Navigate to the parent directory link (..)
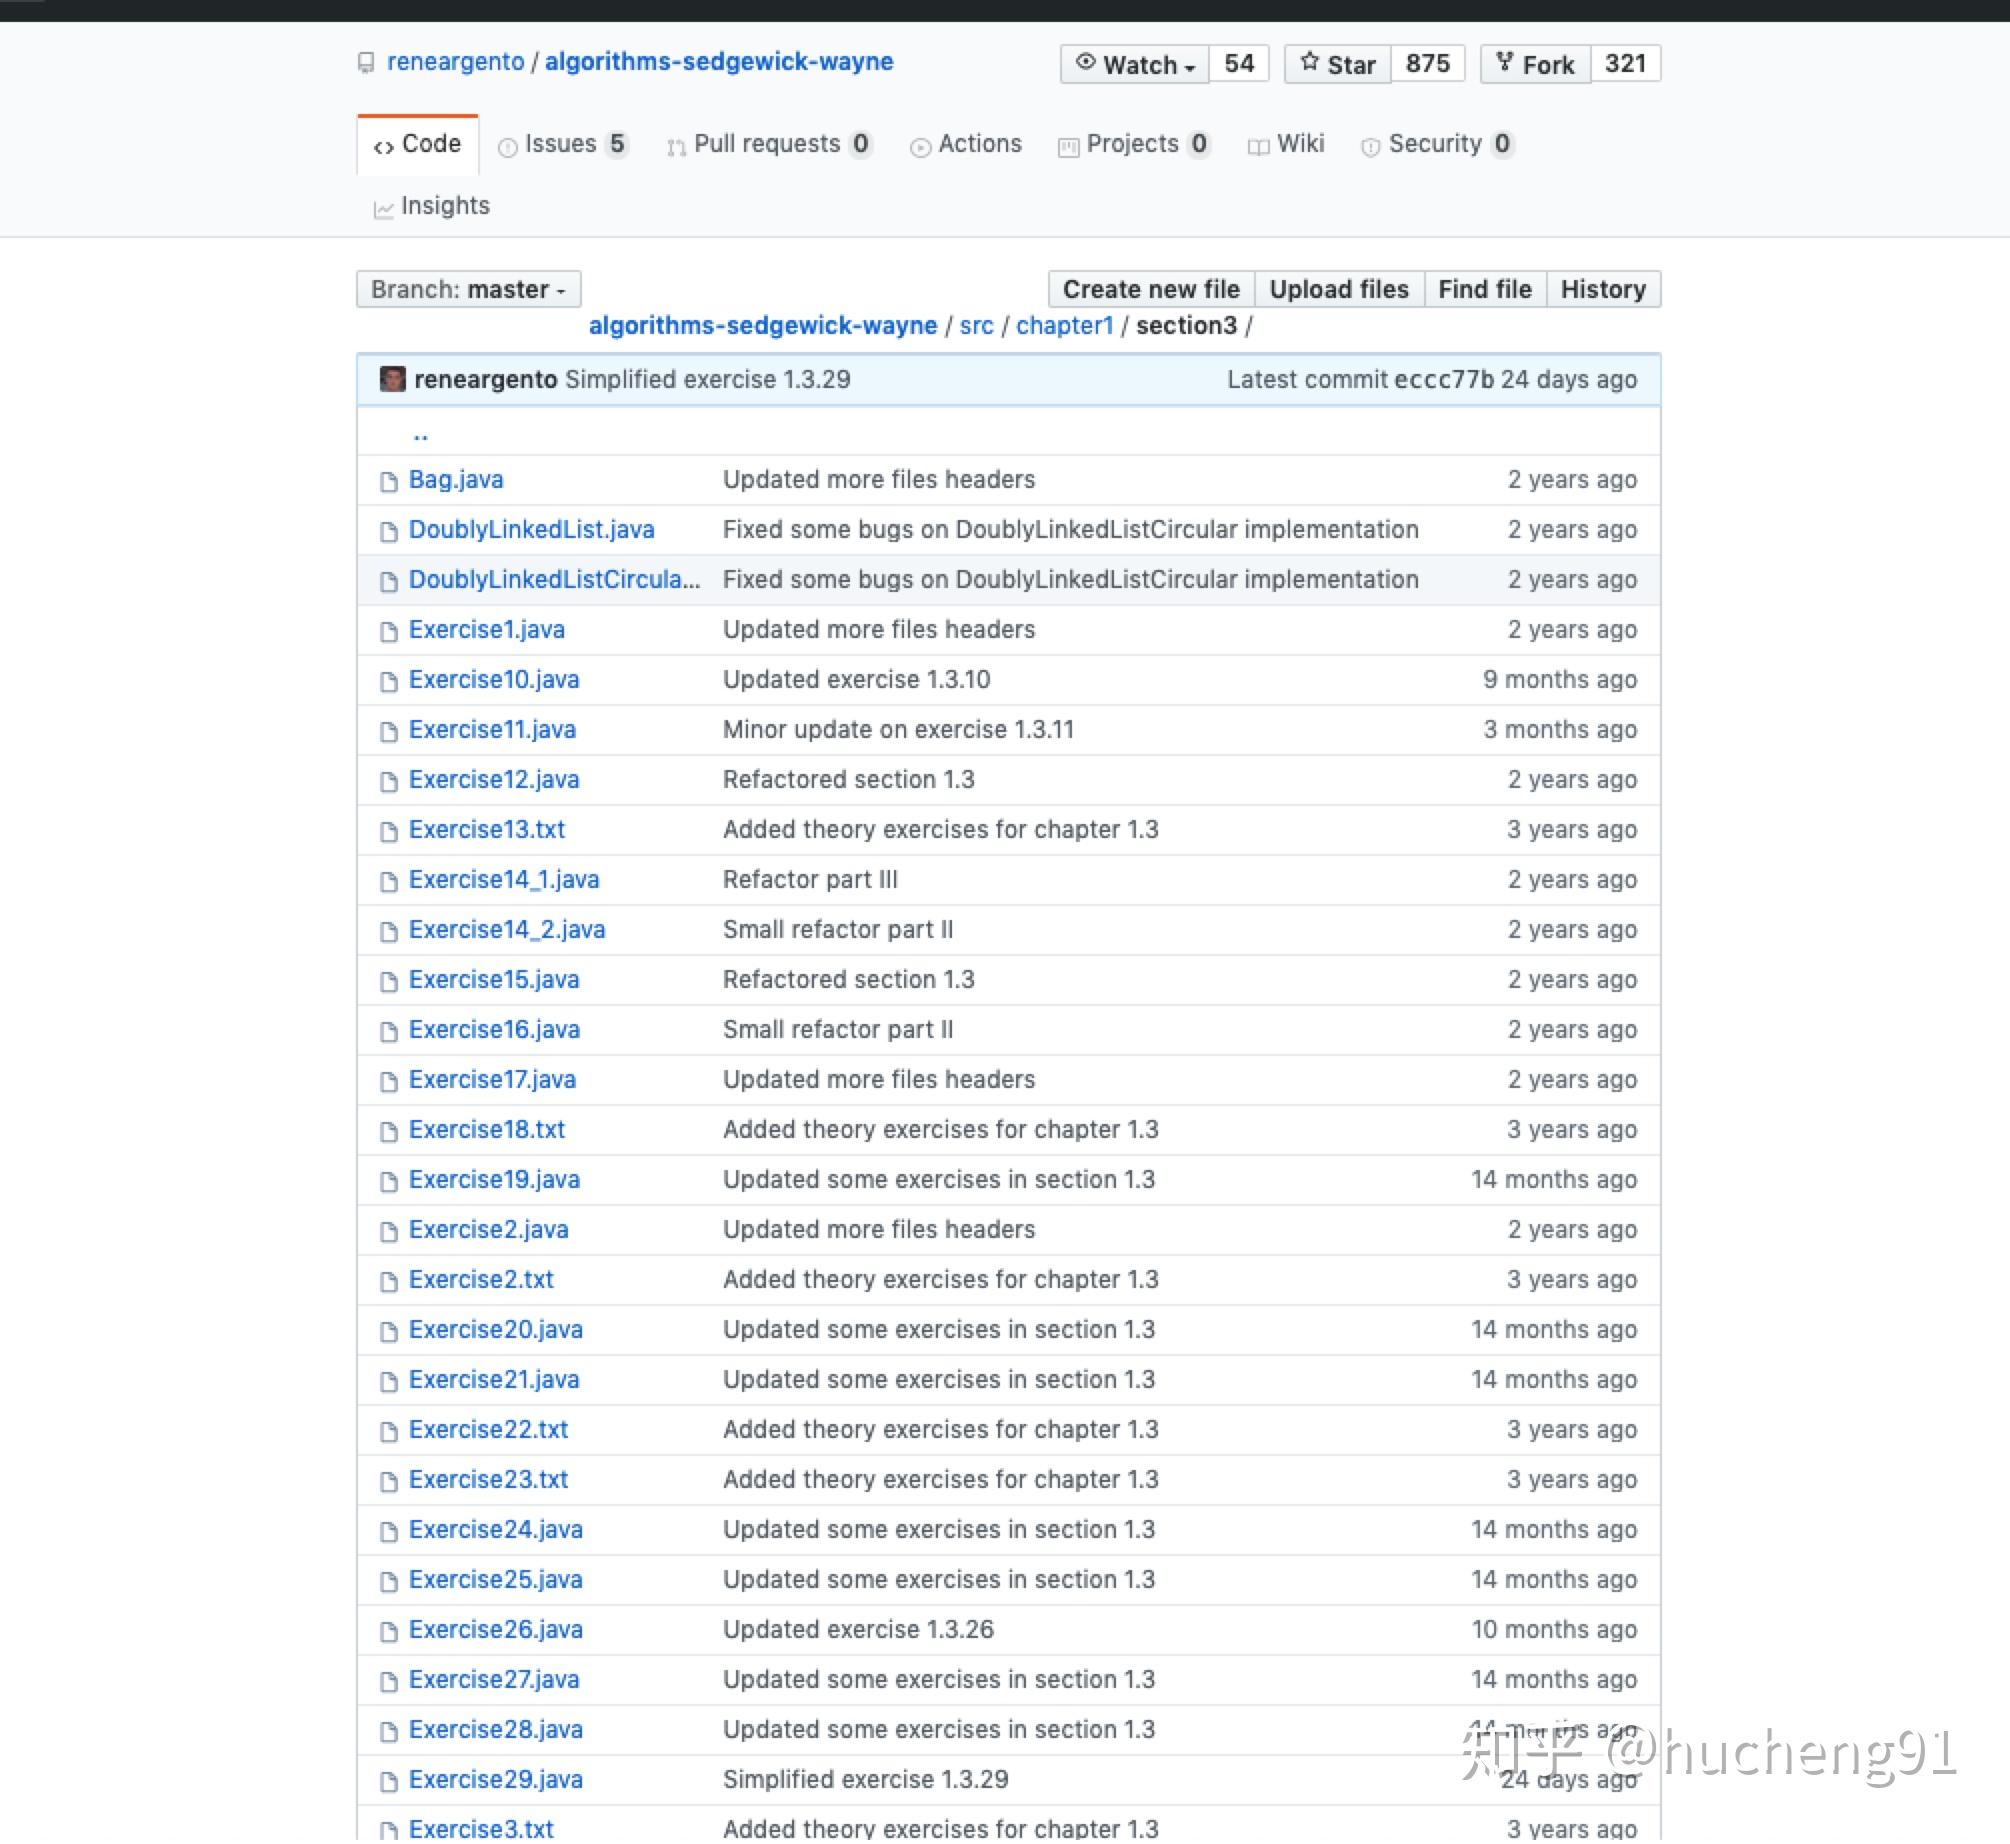Screen dimensions: 2010x1844 coord(420,434)
